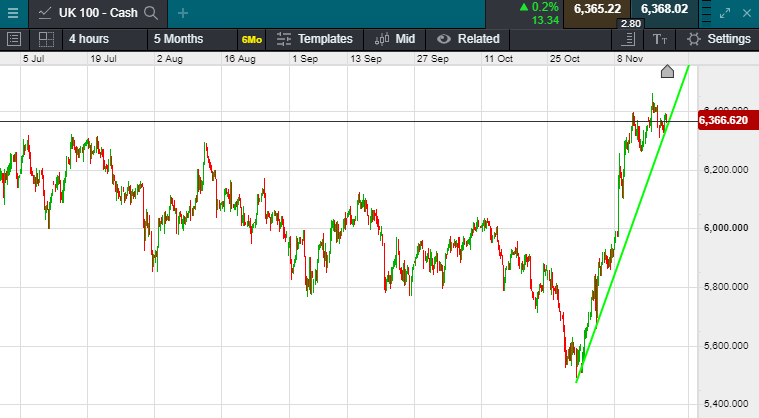Click the red 6,366.620 current price label
The height and width of the screenshot is (418, 759).
[723, 121]
